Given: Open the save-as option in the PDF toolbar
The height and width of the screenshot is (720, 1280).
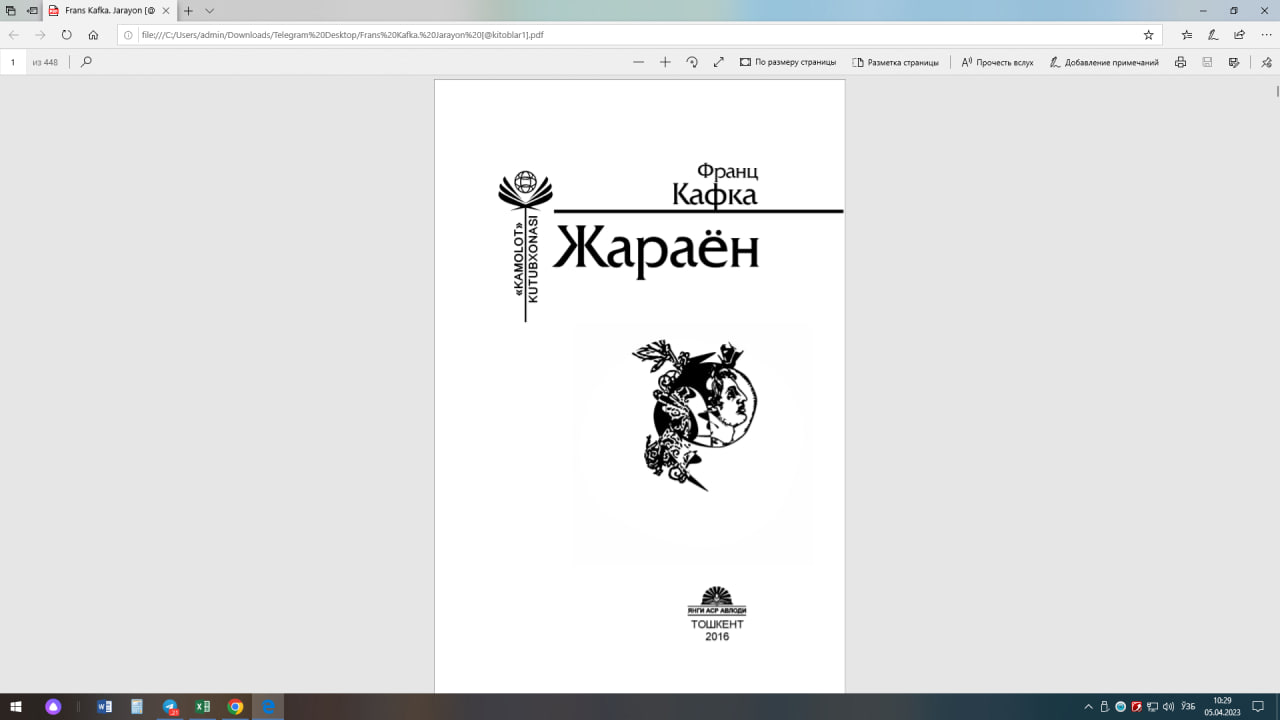Looking at the screenshot, I should pyautogui.click(x=1233, y=61).
